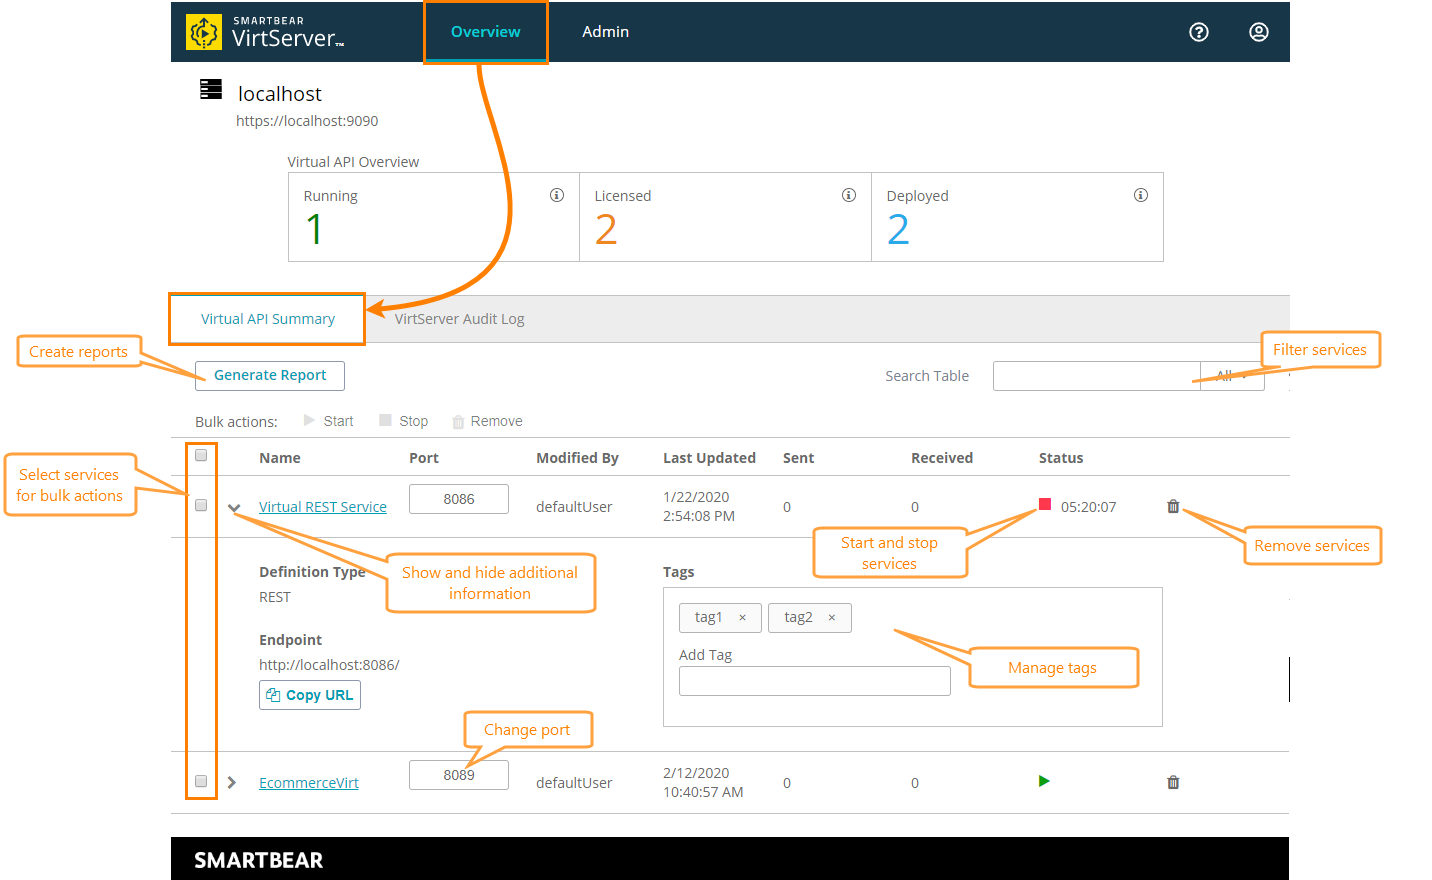
Task: Open the user account profile icon
Action: coord(1258,32)
